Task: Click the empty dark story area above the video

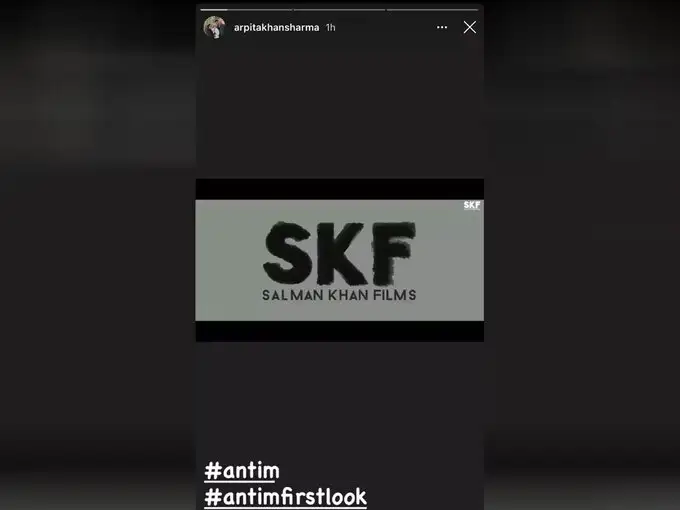Action: pyautogui.click(x=340, y=108)
